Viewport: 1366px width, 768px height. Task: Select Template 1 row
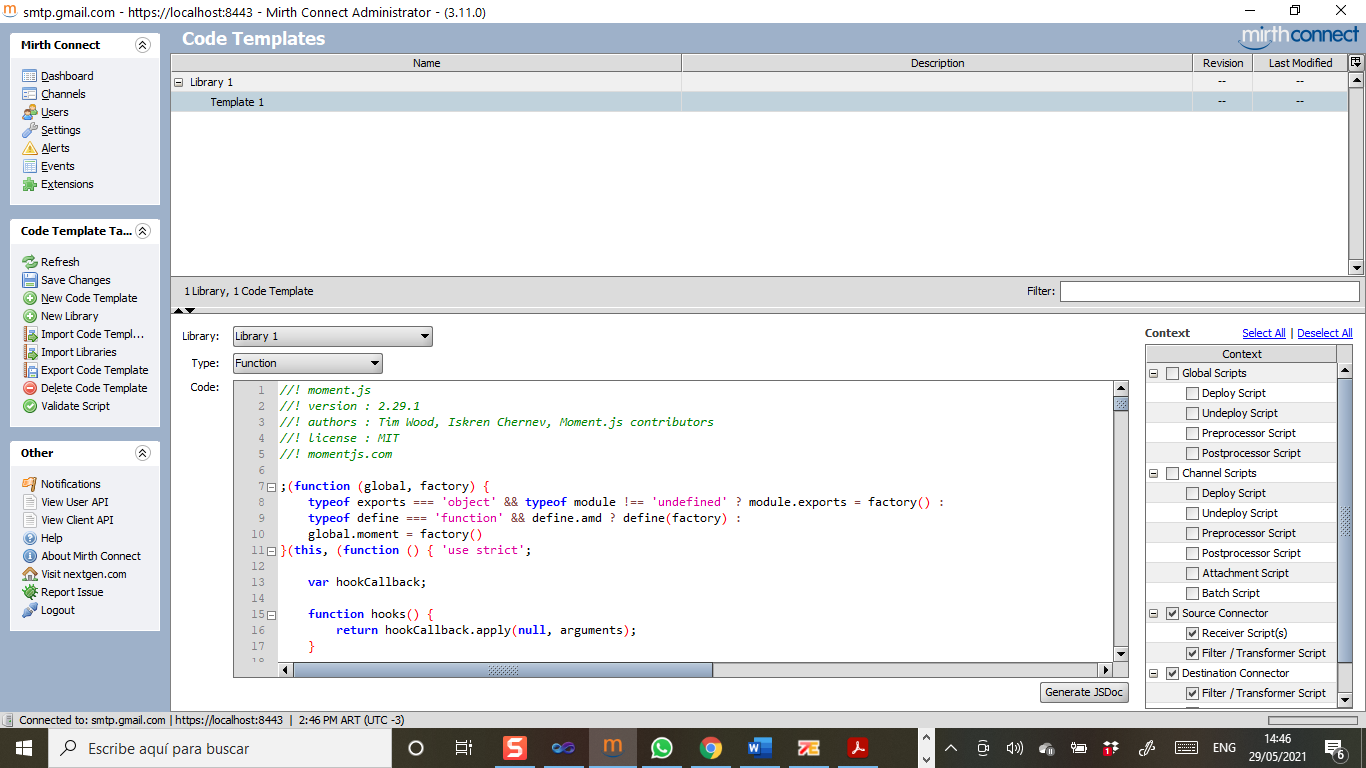(x=759, y=102)
